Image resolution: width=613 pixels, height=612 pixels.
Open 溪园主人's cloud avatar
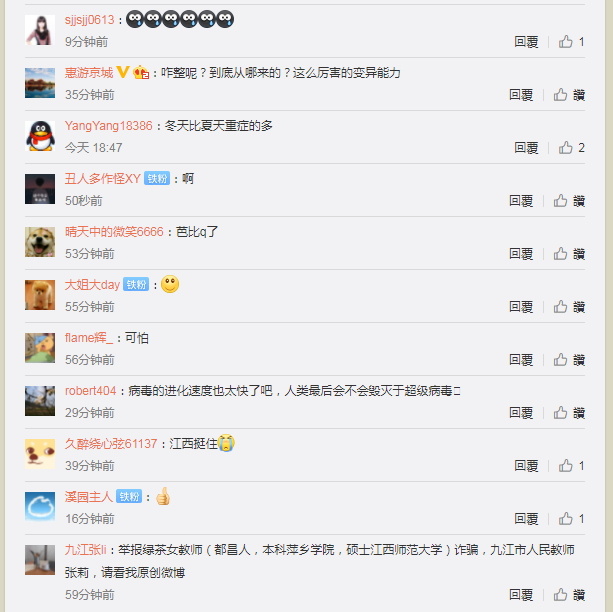(40, 507)
